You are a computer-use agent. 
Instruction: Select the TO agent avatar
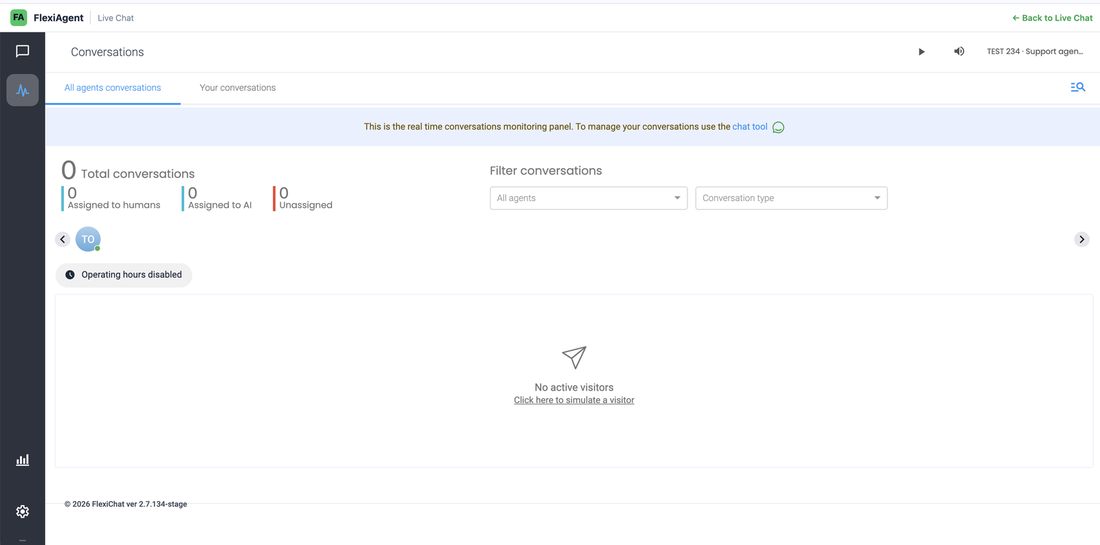(88, 239)
